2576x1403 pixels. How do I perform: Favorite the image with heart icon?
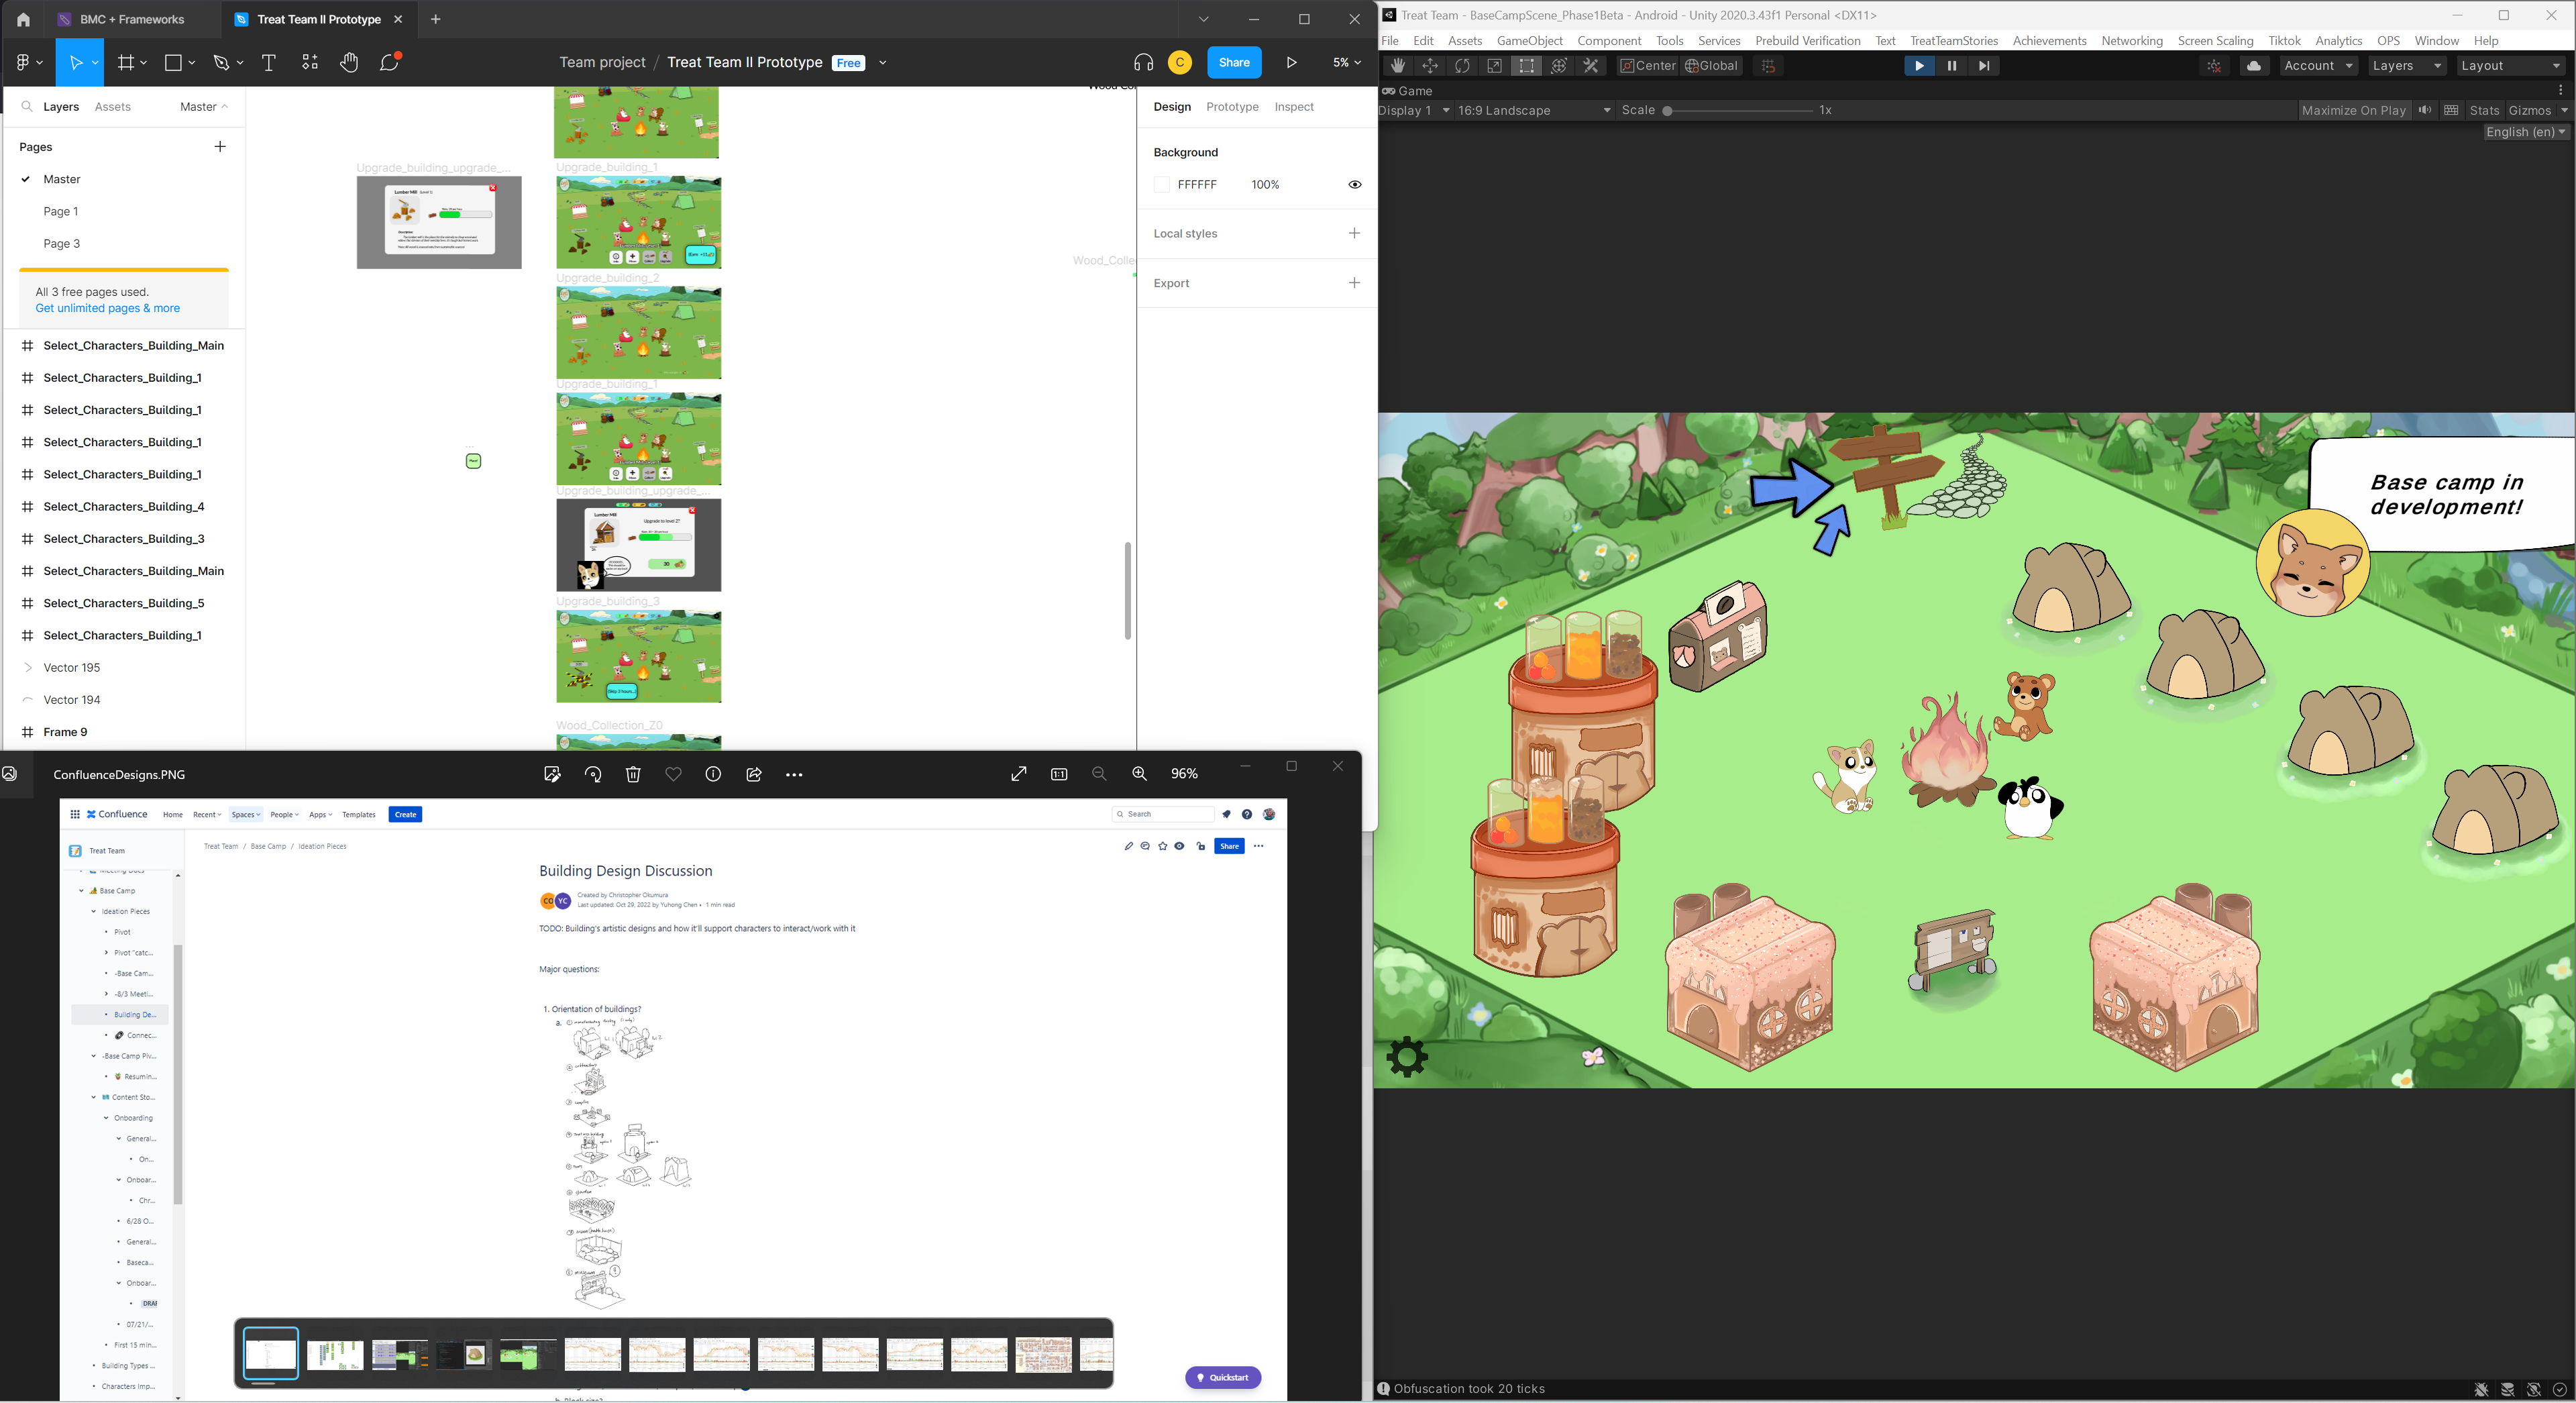coord(673,774)
